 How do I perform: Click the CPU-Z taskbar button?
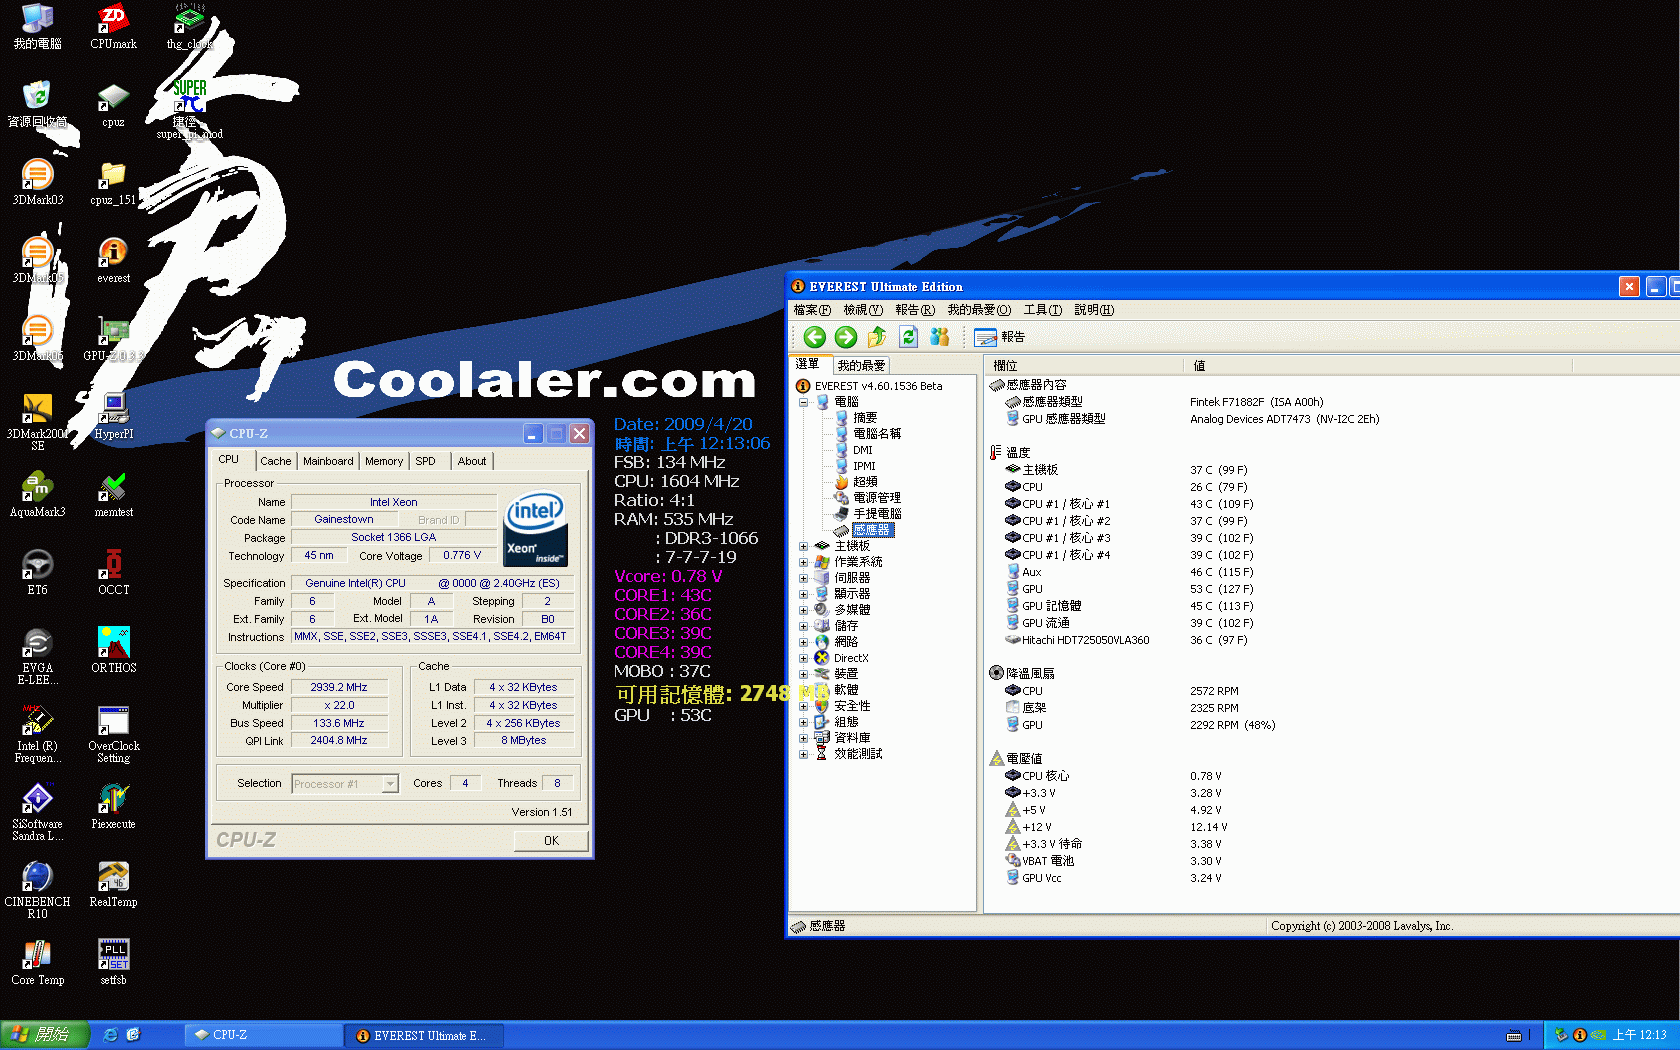pos(264,1035)
